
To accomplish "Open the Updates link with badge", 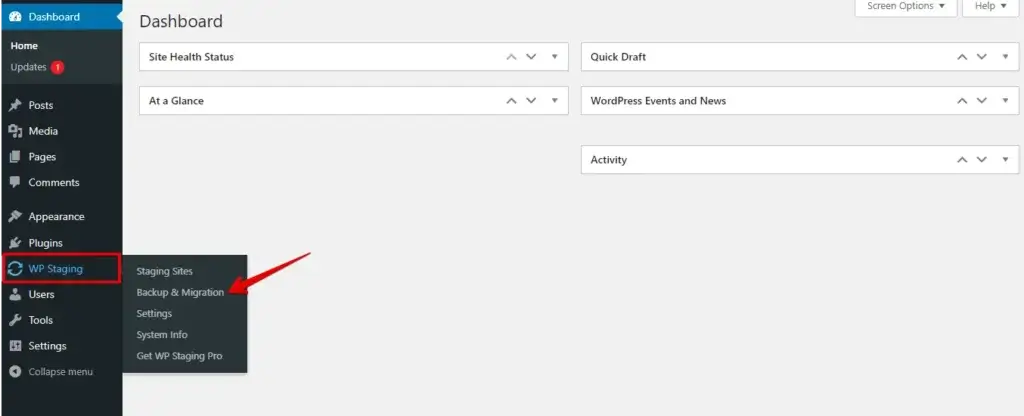I will pyautogui.click(x=37, y=67).
